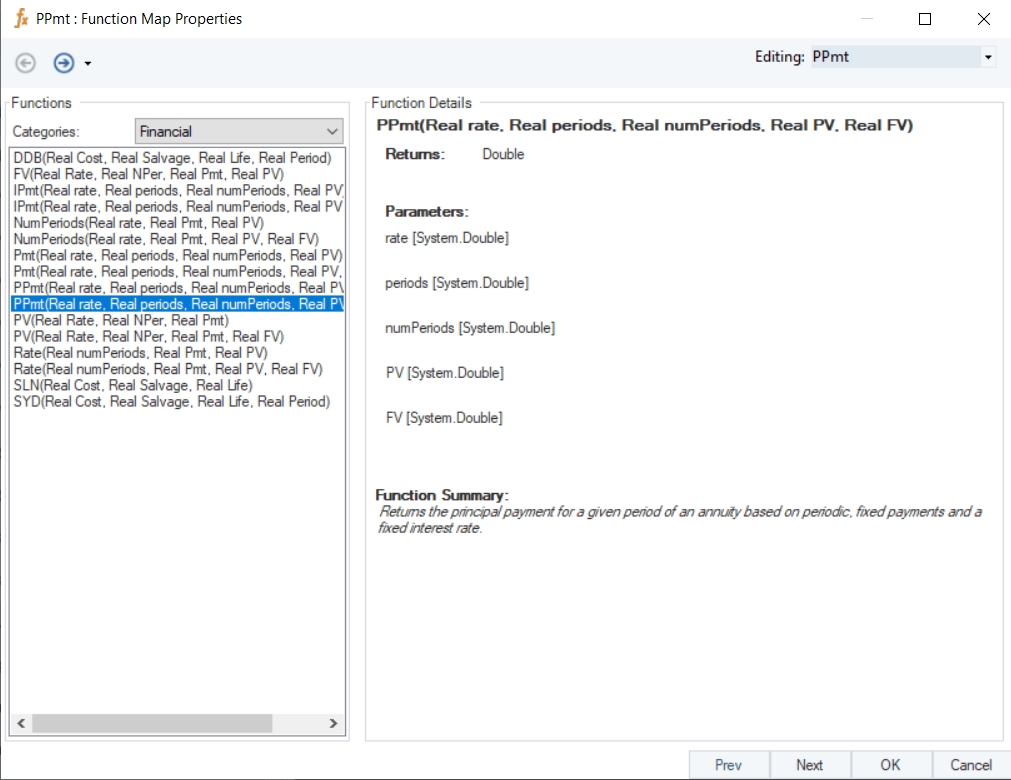Select FV(Real Rate, Real NPer, Real Pmt, Real PV)
Viewport: 1011px width, 780px height.
pyautogui.click(x=149, y=174)
